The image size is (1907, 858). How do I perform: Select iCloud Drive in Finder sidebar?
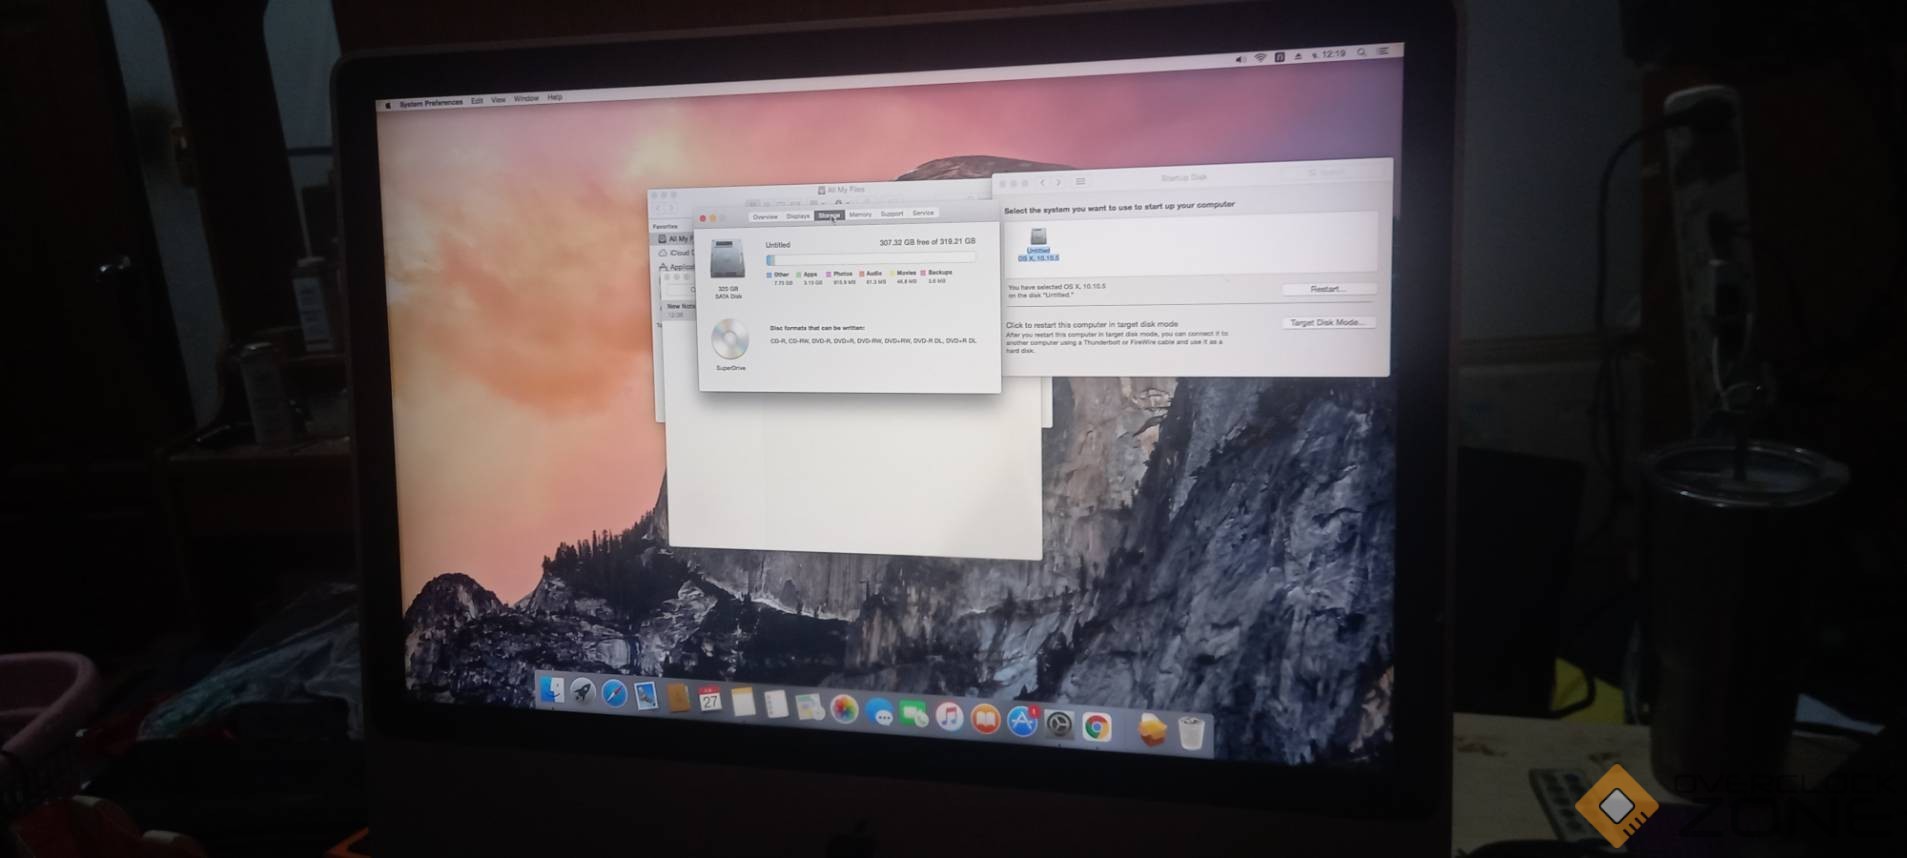point(676,253)
